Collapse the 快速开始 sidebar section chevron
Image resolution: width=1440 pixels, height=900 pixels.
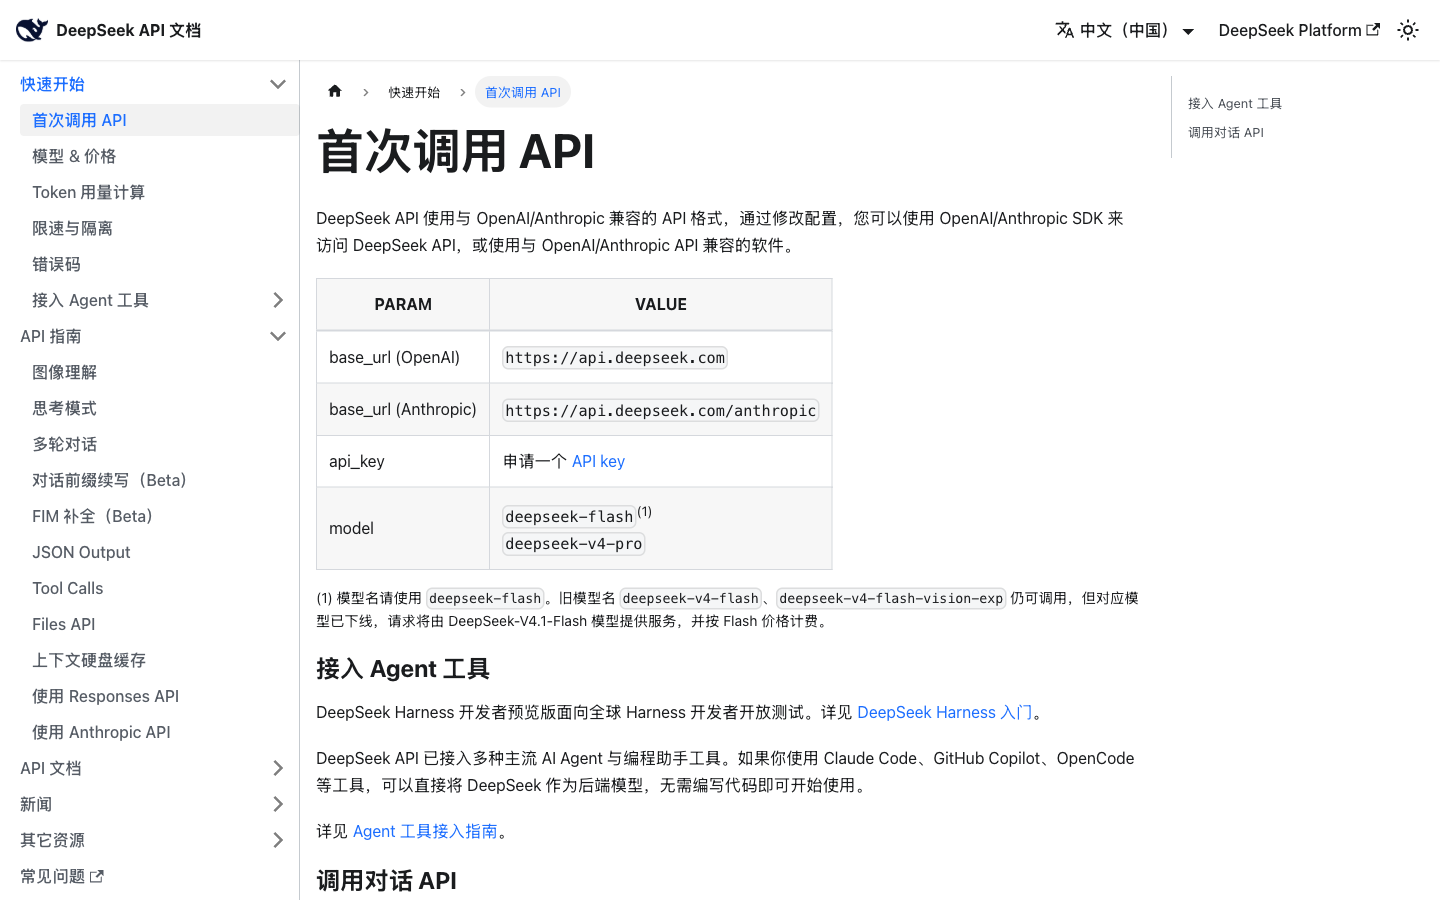tap(278, 84)
